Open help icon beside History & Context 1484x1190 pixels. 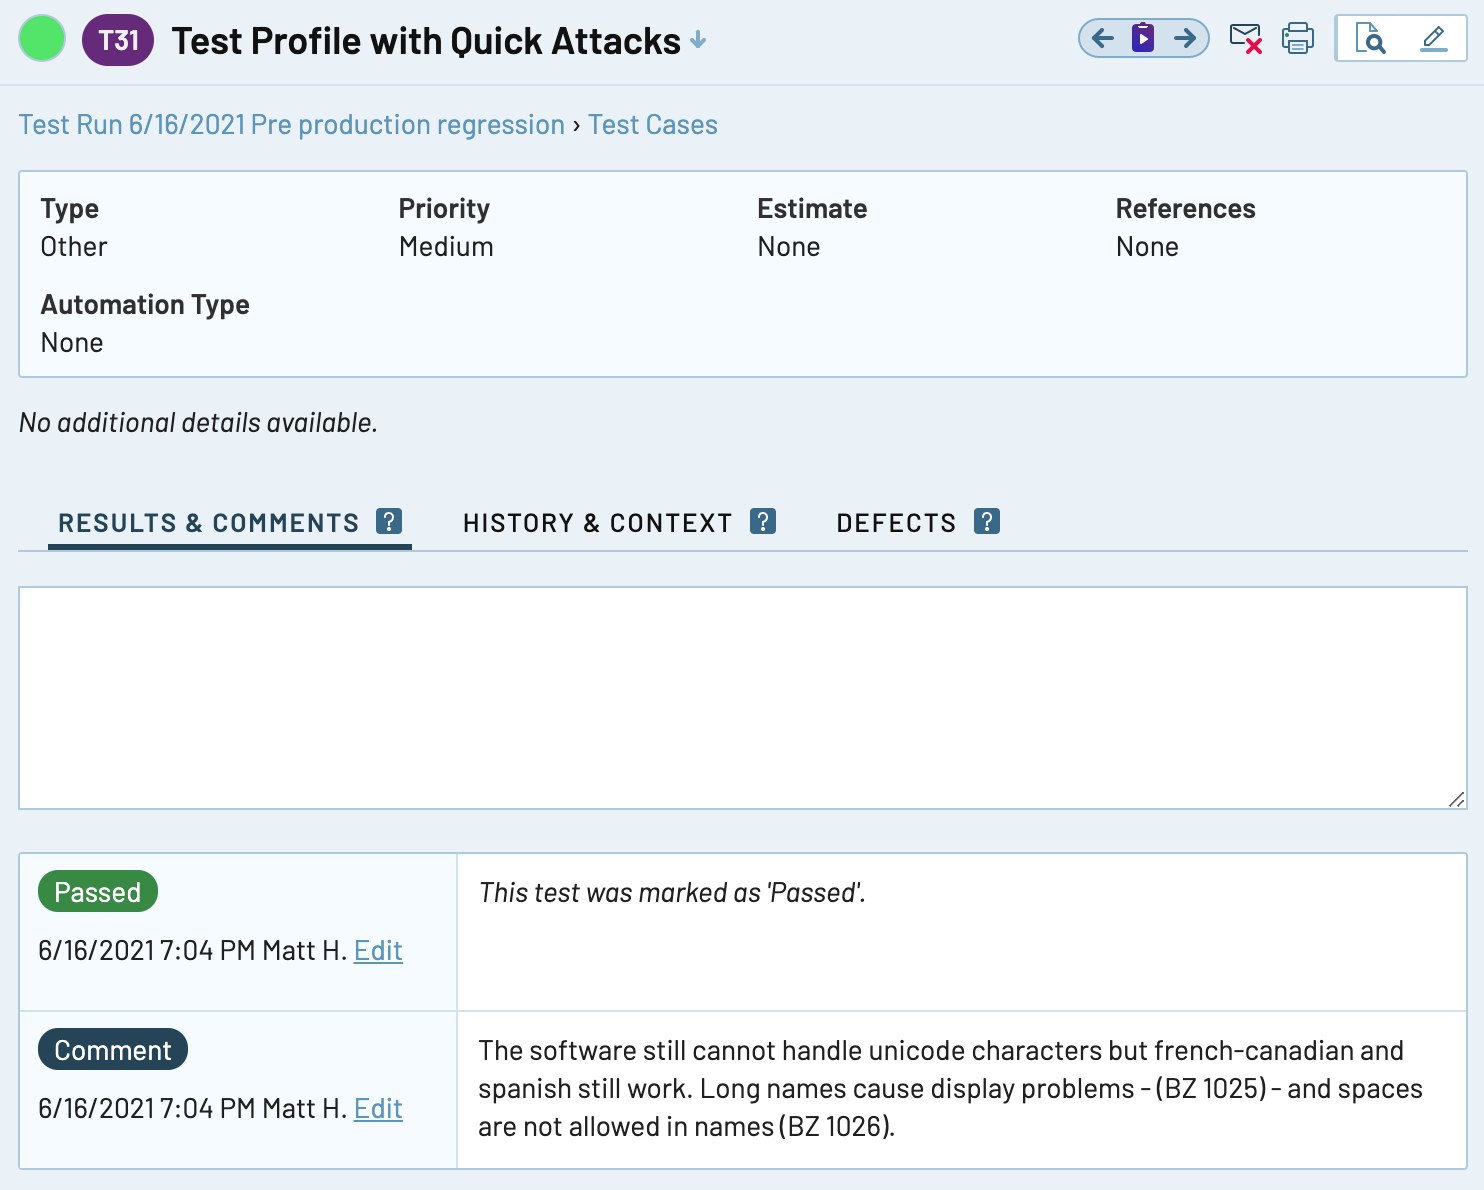point(763,521)
